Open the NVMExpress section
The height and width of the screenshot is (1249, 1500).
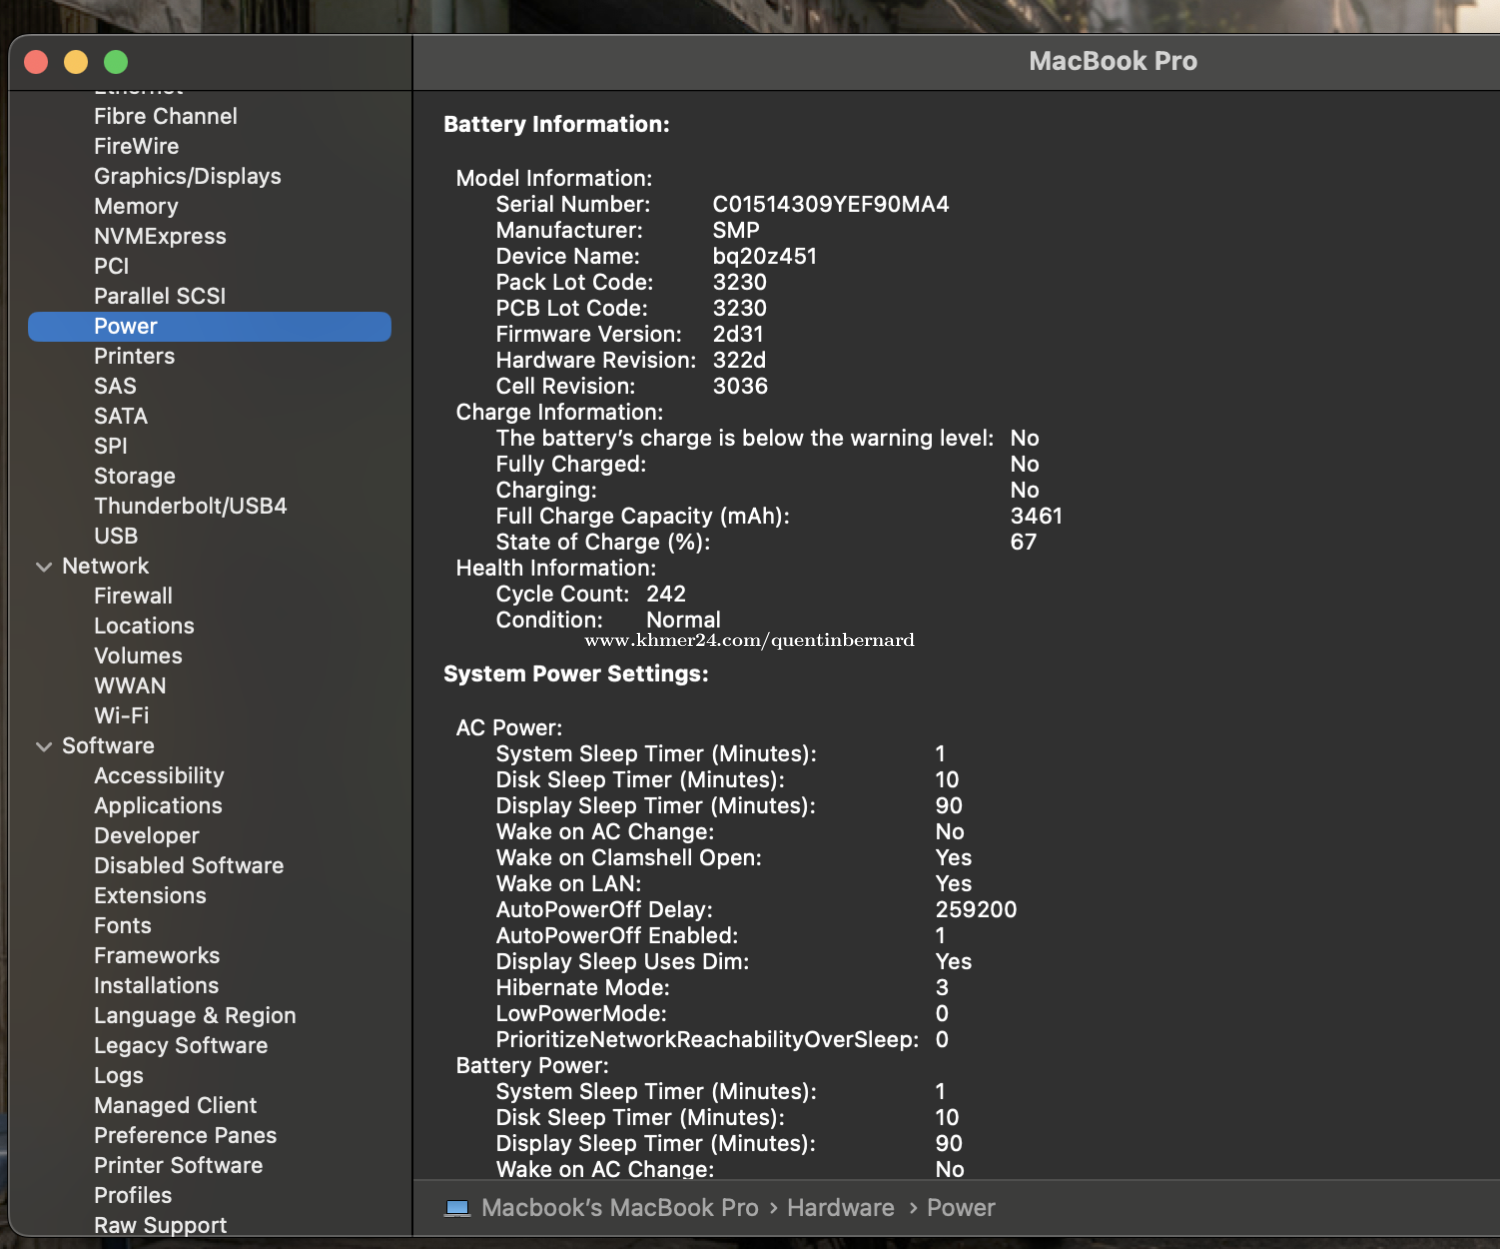[160, 236]
